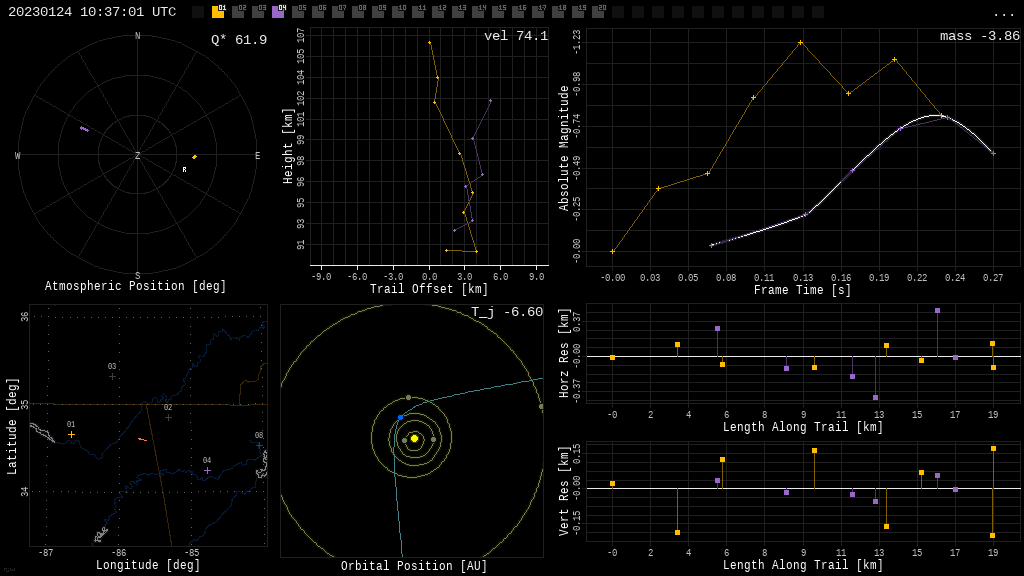Toggle the station 06 indicator square
This screenshot has width=1024, height=576.
[x=318, y=12]
